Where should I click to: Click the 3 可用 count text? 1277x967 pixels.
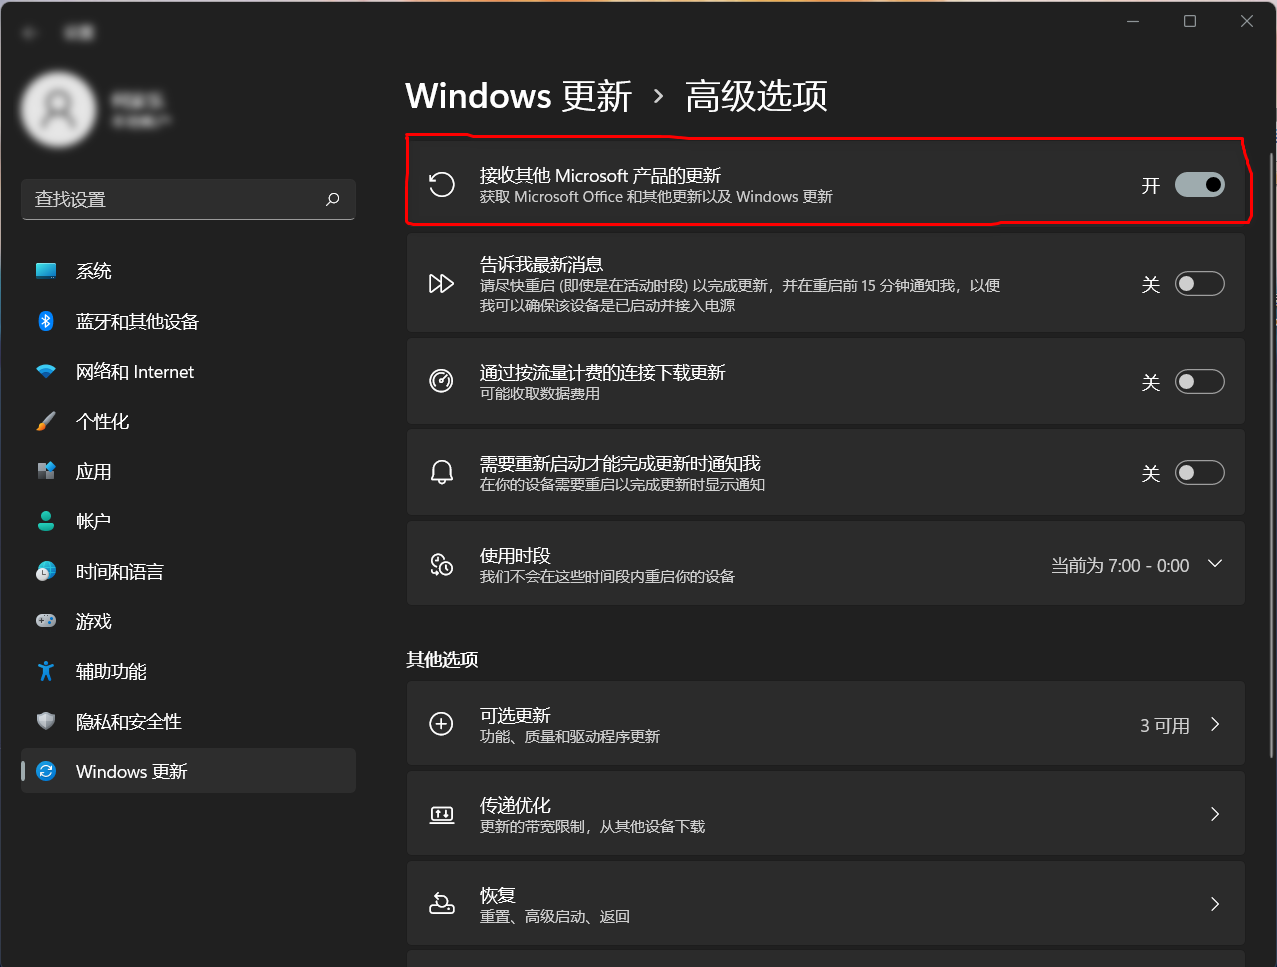[1165, 725]
